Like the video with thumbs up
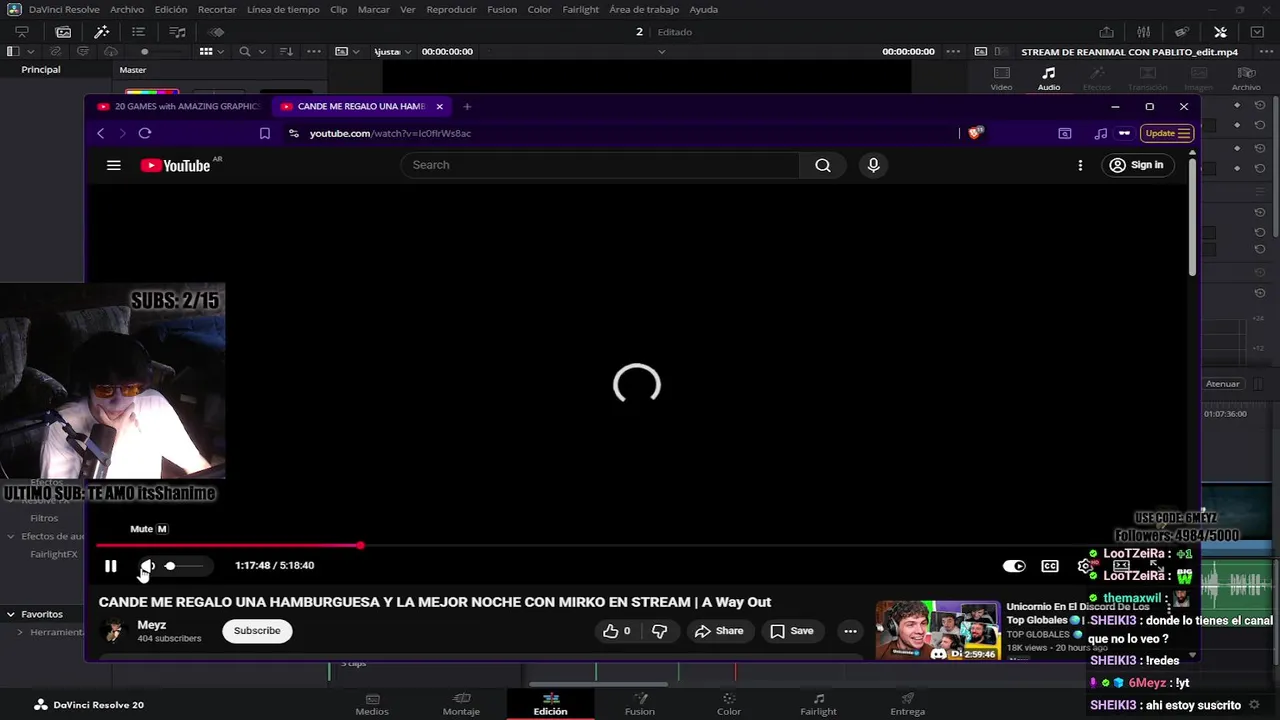 click(x=617, y=631)
